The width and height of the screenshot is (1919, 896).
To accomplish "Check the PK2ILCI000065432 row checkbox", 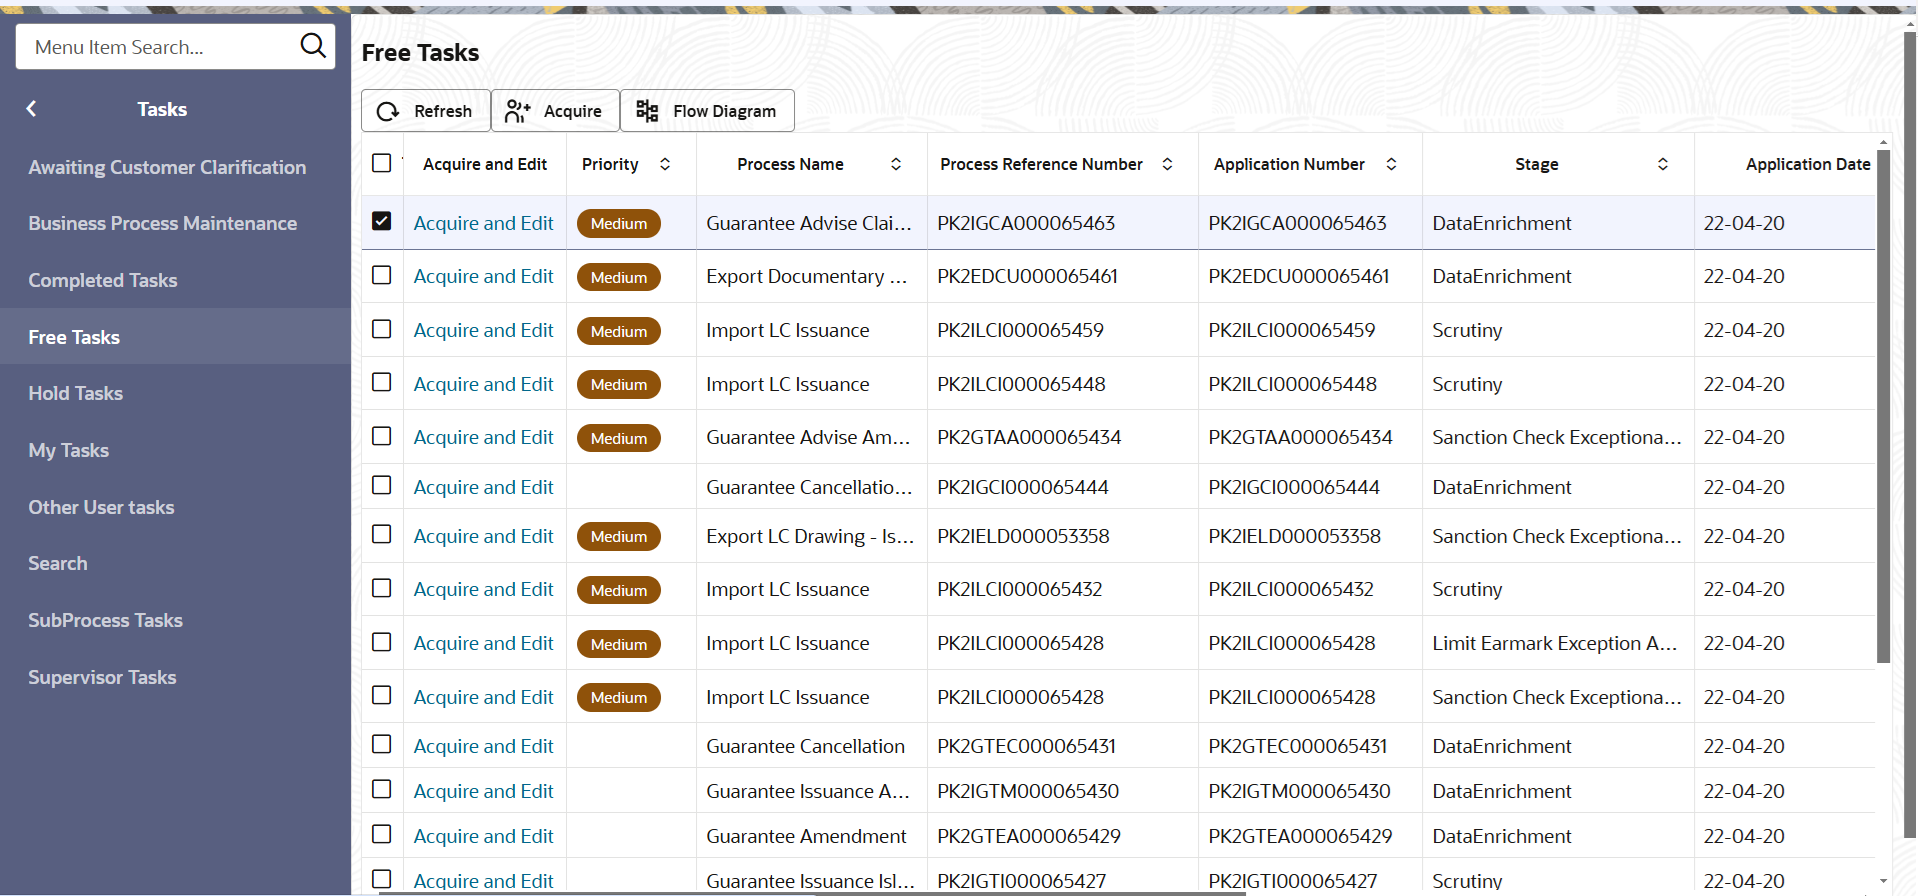I will coord(382,587).
